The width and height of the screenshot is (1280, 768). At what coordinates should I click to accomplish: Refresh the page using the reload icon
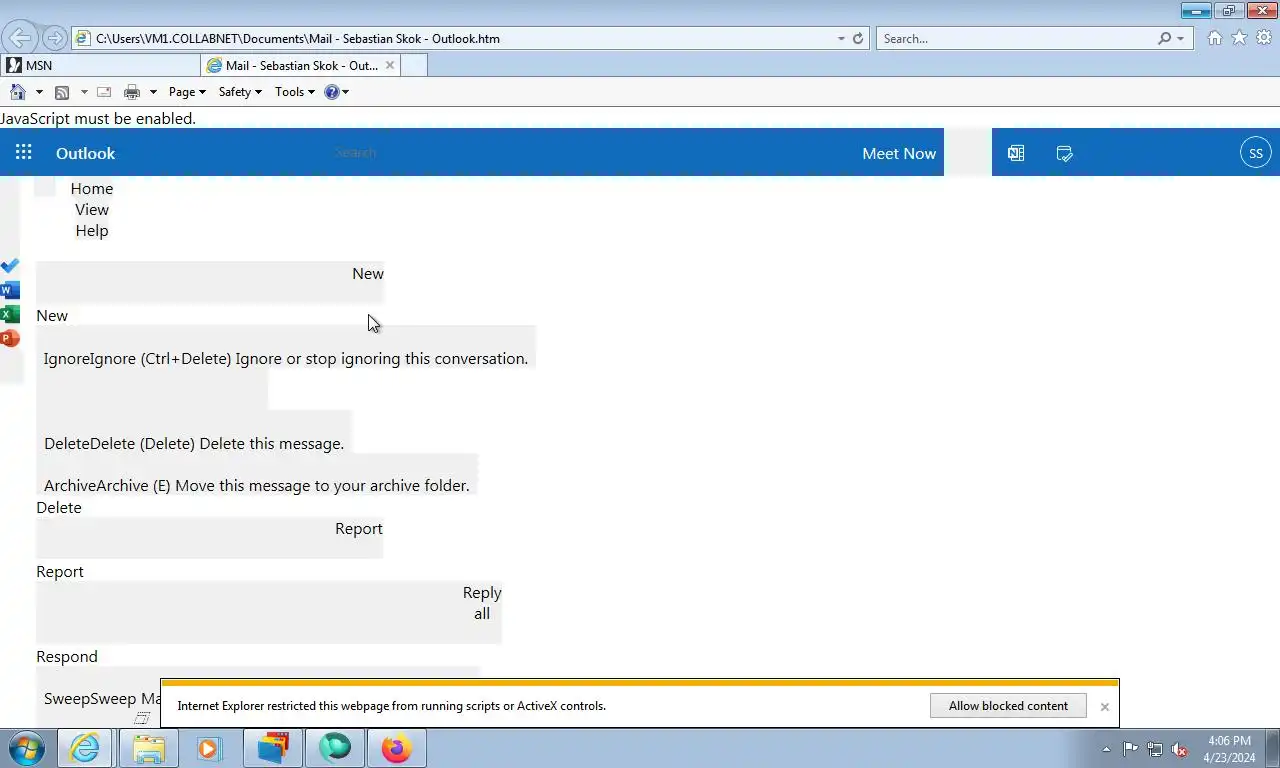(857, 38)
